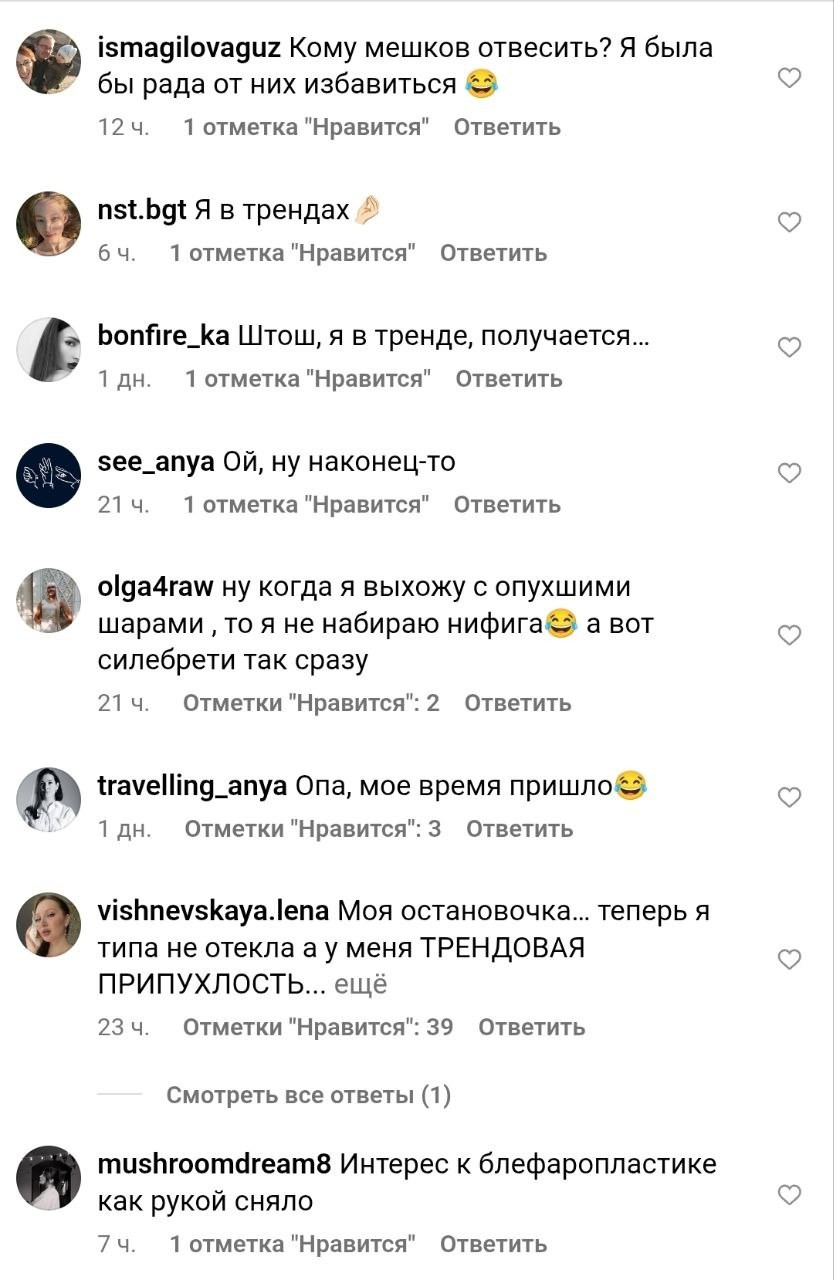Tap the heart on nst.bgt's comment
This screenshot has height=1280, width=834.
pyautogui.click(x=790, y=222)
